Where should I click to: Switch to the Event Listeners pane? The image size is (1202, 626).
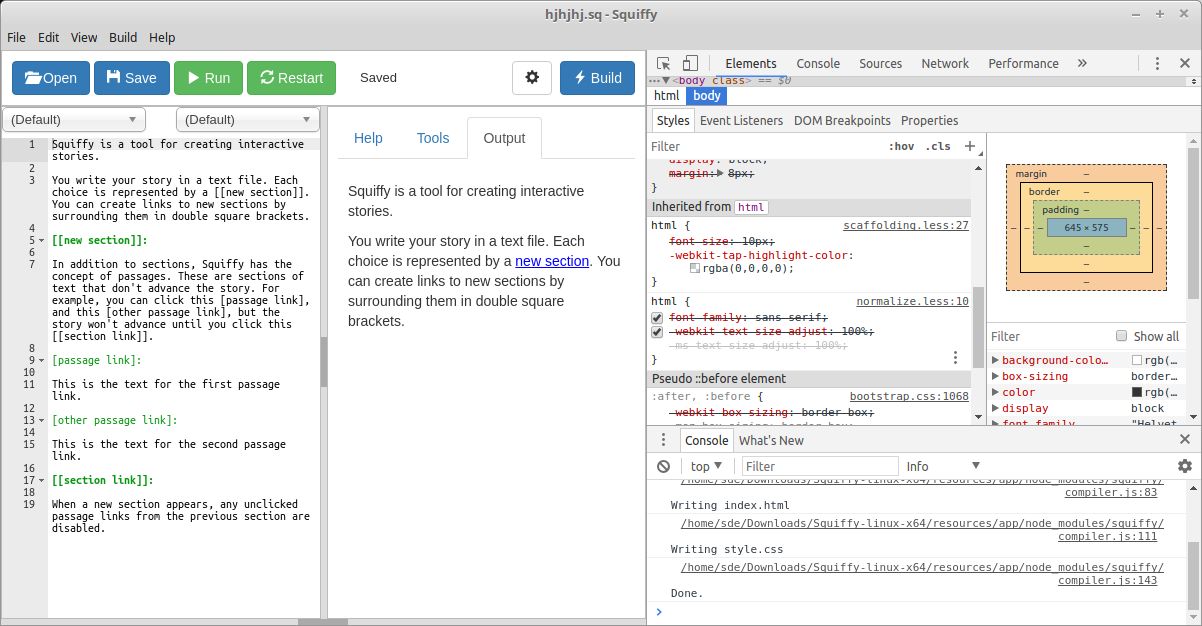click(741, 120)
